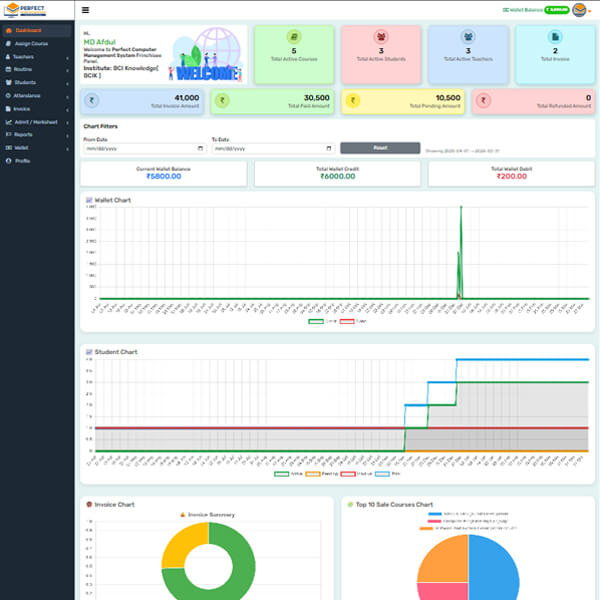Click the Total Active Students card icon
Screen dimensions: 600x600
point(381,37)
